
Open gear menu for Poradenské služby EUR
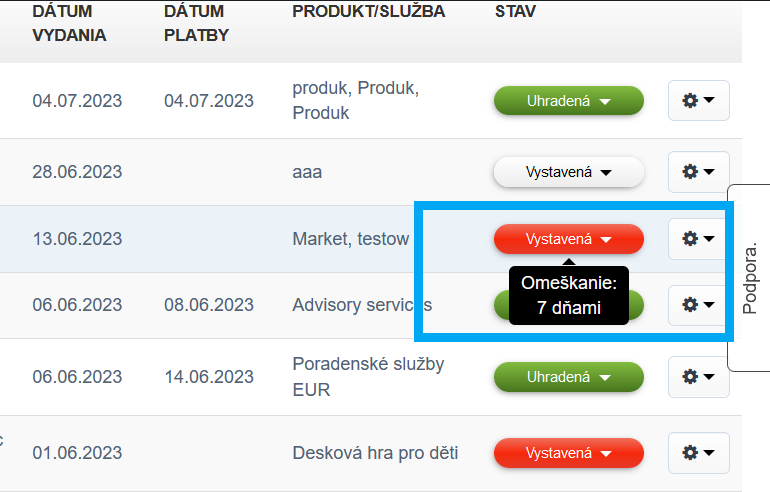coord(698,377)
